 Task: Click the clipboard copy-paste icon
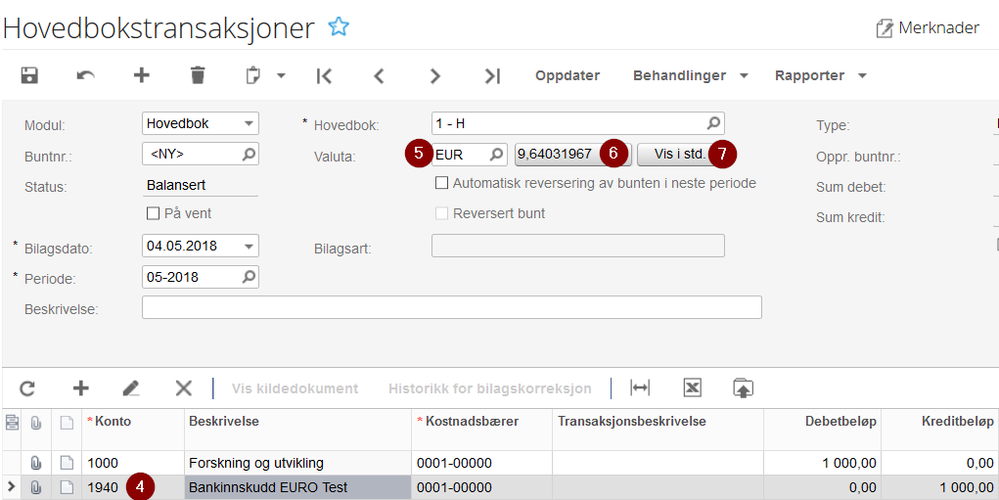[x=253, y=76]
